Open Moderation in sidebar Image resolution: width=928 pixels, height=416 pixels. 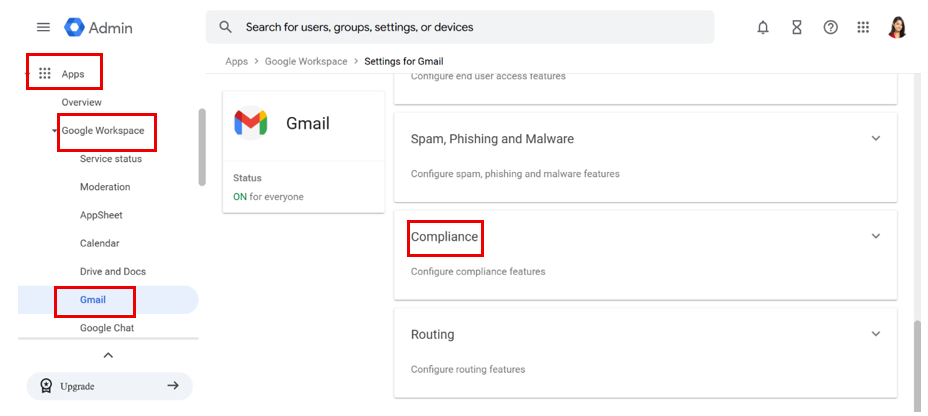tap(105, 187)
